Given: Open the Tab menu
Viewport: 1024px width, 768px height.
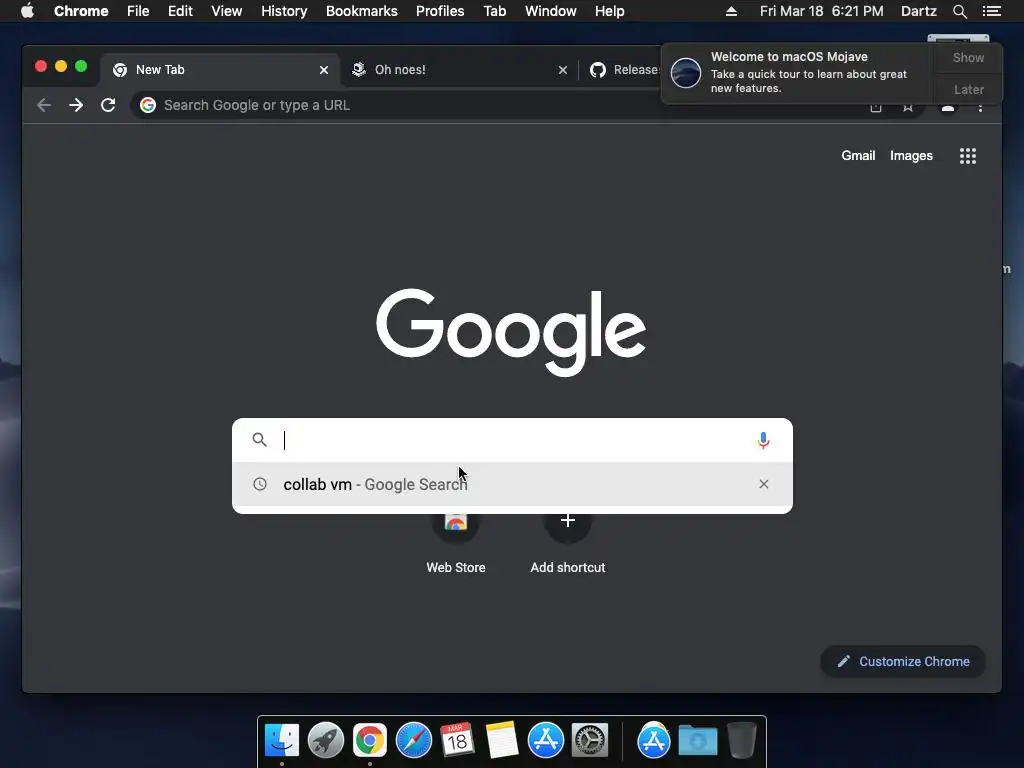Looking at the screenshot, I should pyautogui.click(x=494, y=11).
